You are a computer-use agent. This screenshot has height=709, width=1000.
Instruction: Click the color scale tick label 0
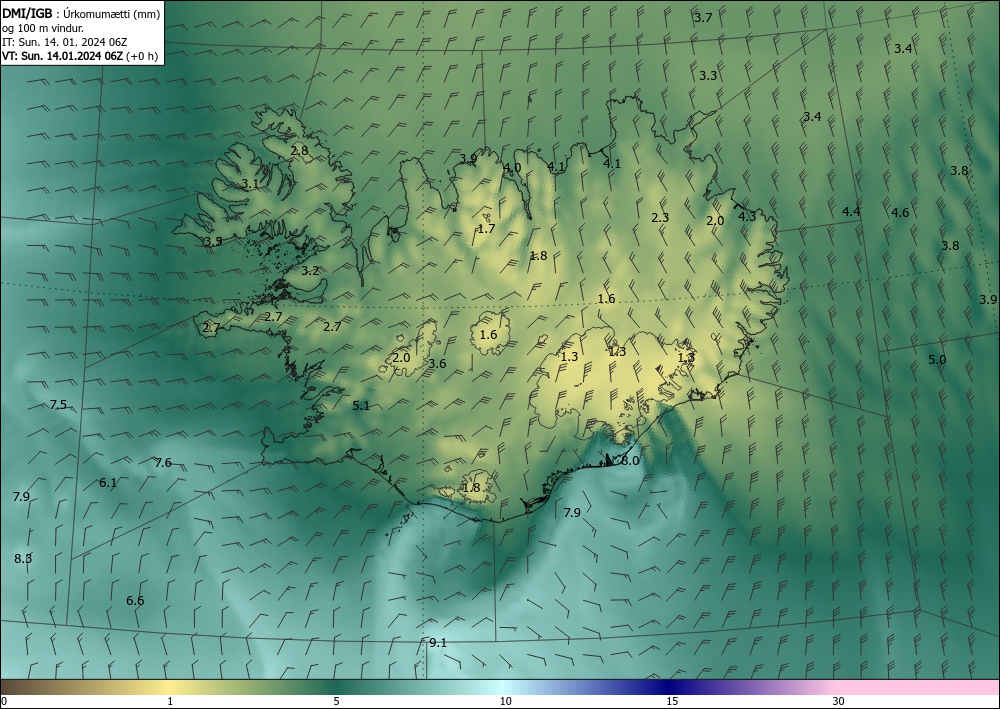(4, 701)
